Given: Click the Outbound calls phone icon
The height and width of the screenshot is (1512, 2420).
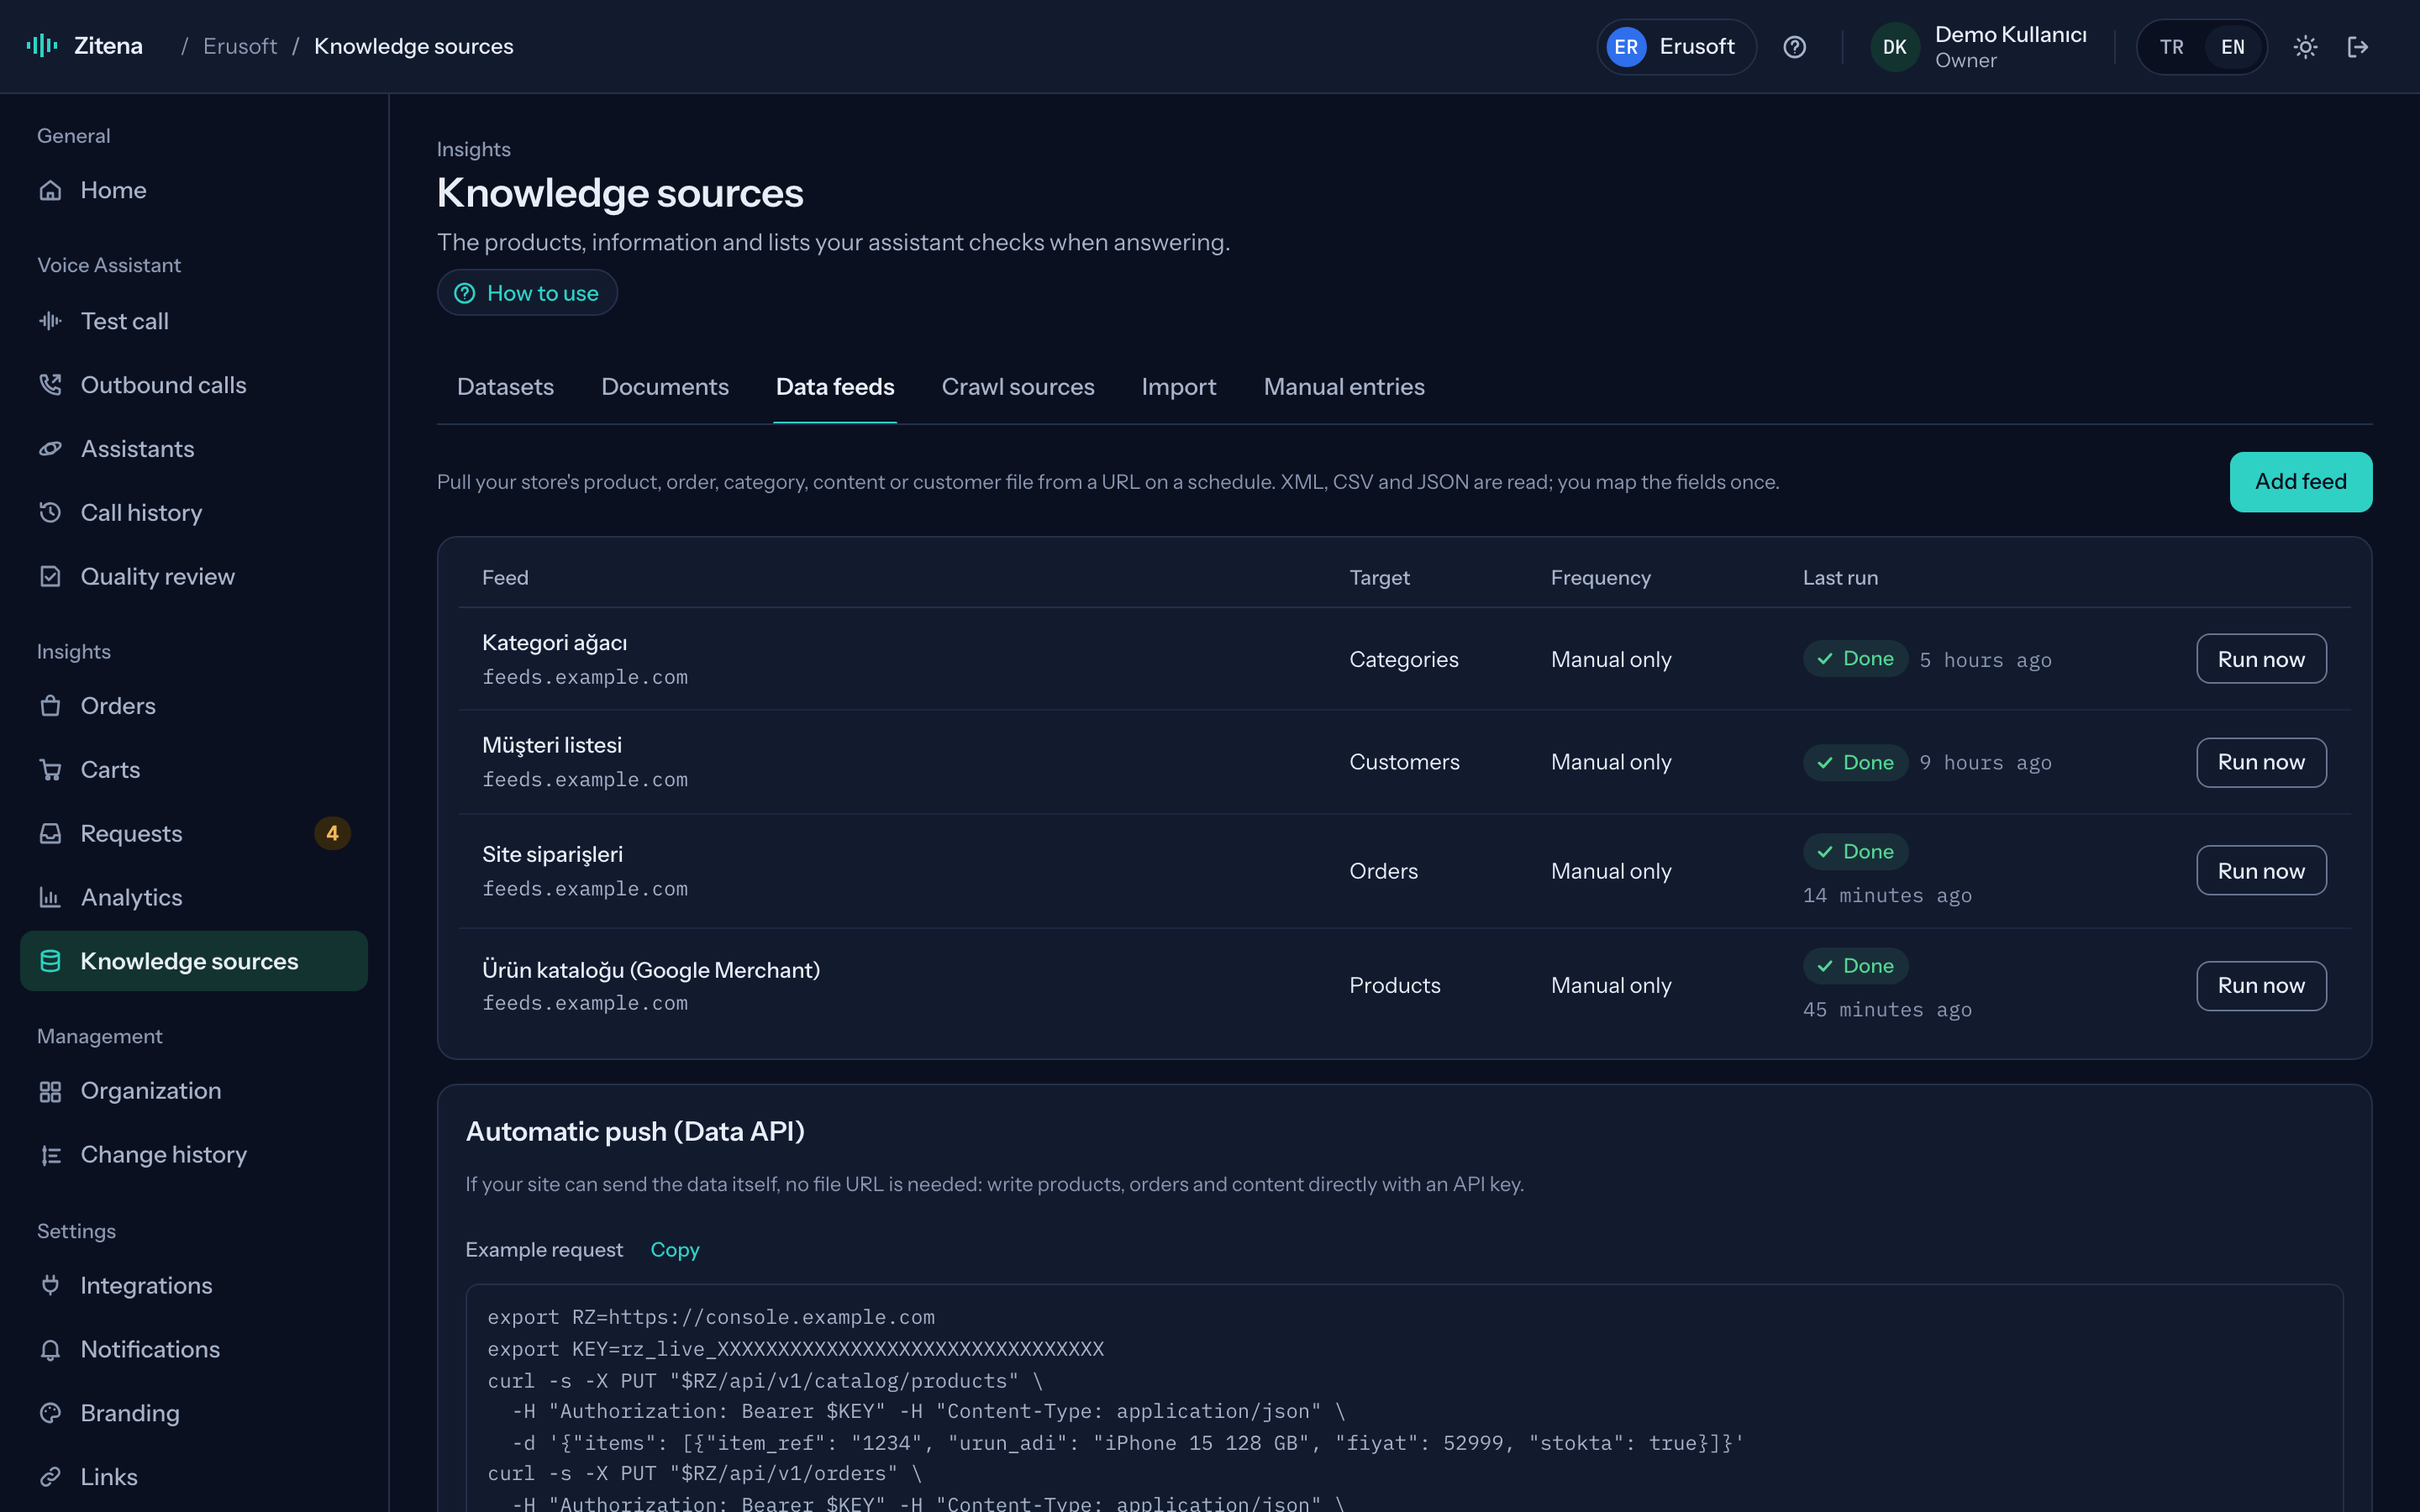Looking at the screenshot, I should 50,385.
